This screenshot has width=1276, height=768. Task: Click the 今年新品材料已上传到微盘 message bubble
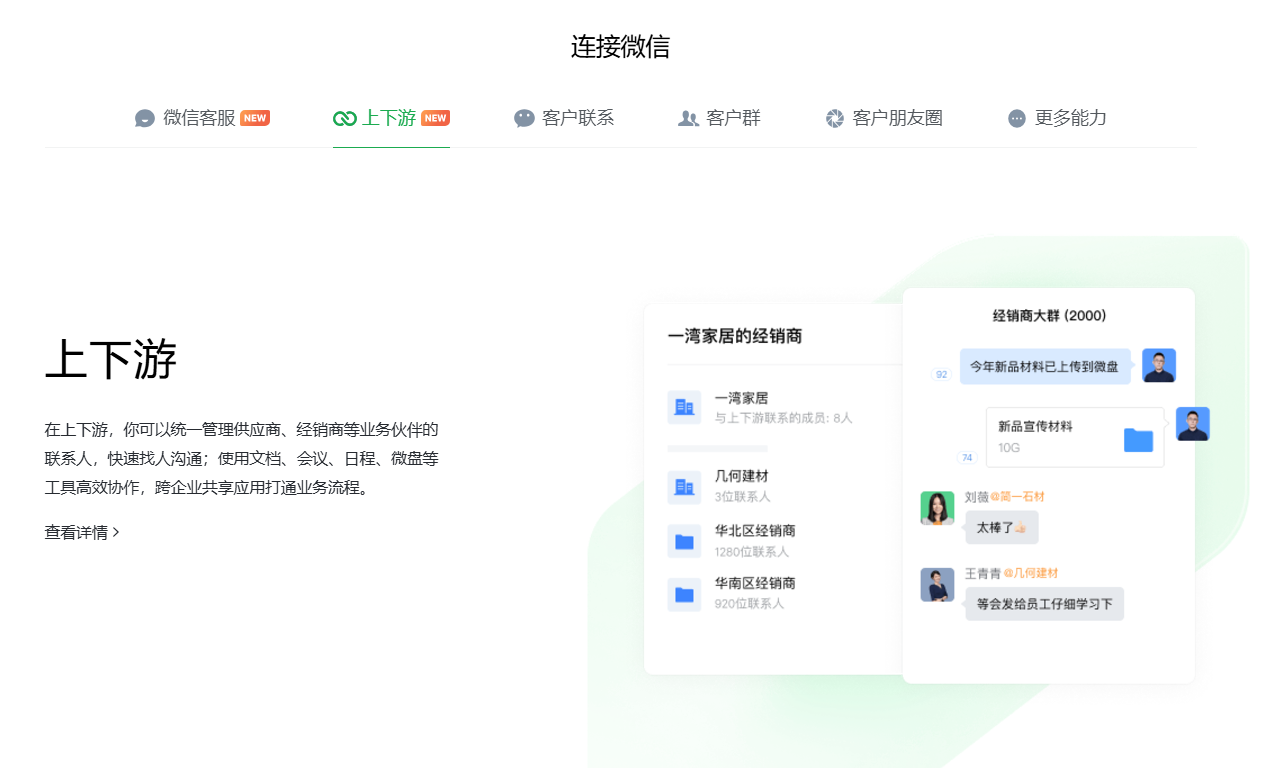pos(1044,366)
